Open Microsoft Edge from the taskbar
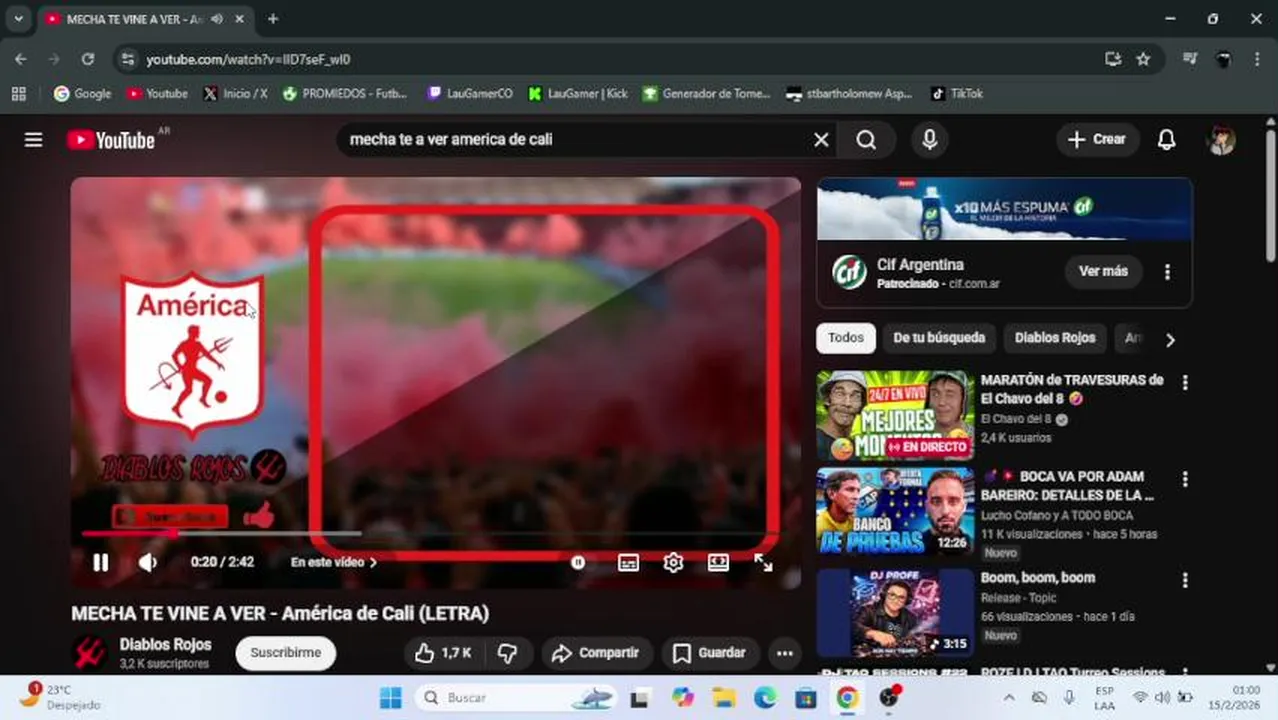1278x720 pixels. [765, 698]
